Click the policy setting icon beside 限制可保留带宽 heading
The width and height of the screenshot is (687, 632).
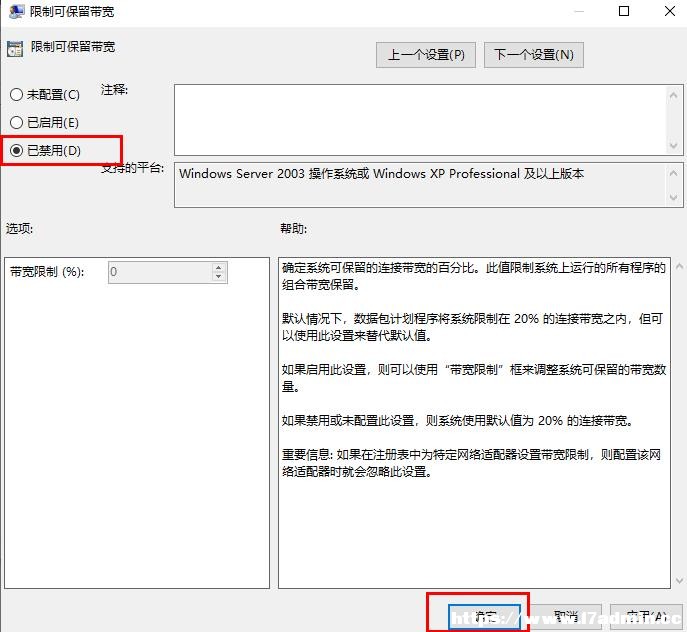[x=15, y=49]
